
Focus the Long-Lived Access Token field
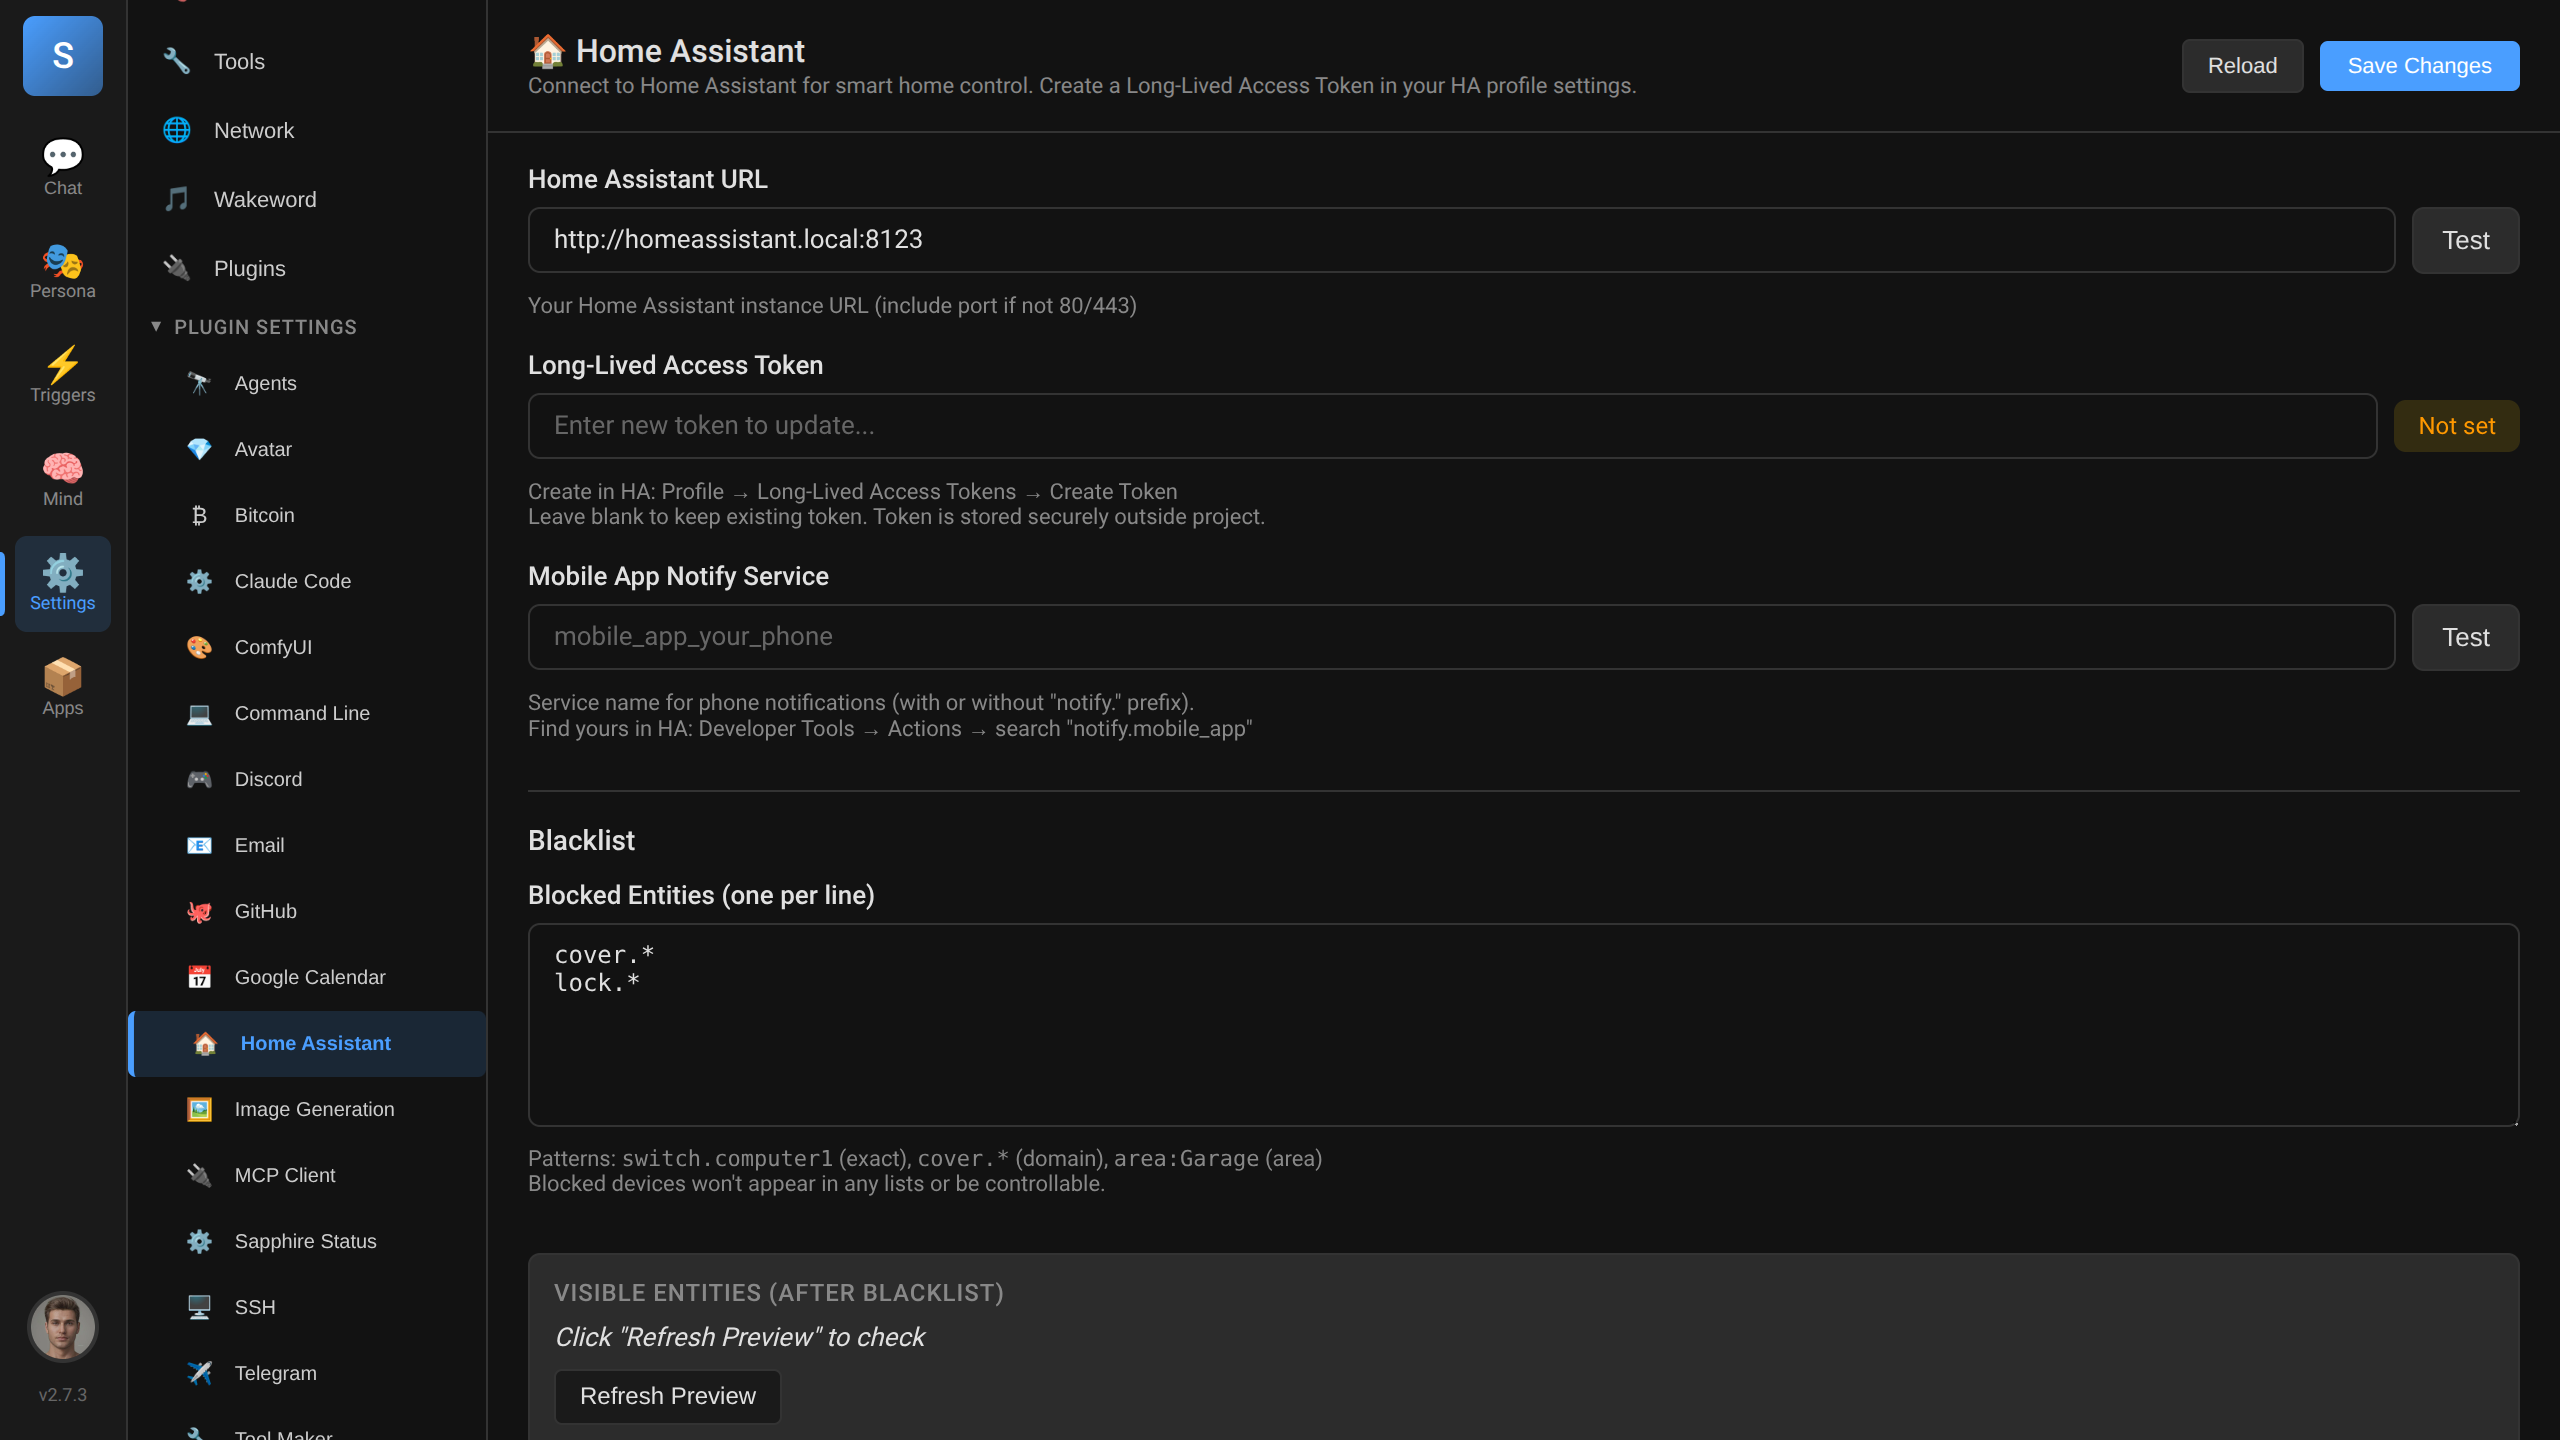click(x=1452, y=426)
